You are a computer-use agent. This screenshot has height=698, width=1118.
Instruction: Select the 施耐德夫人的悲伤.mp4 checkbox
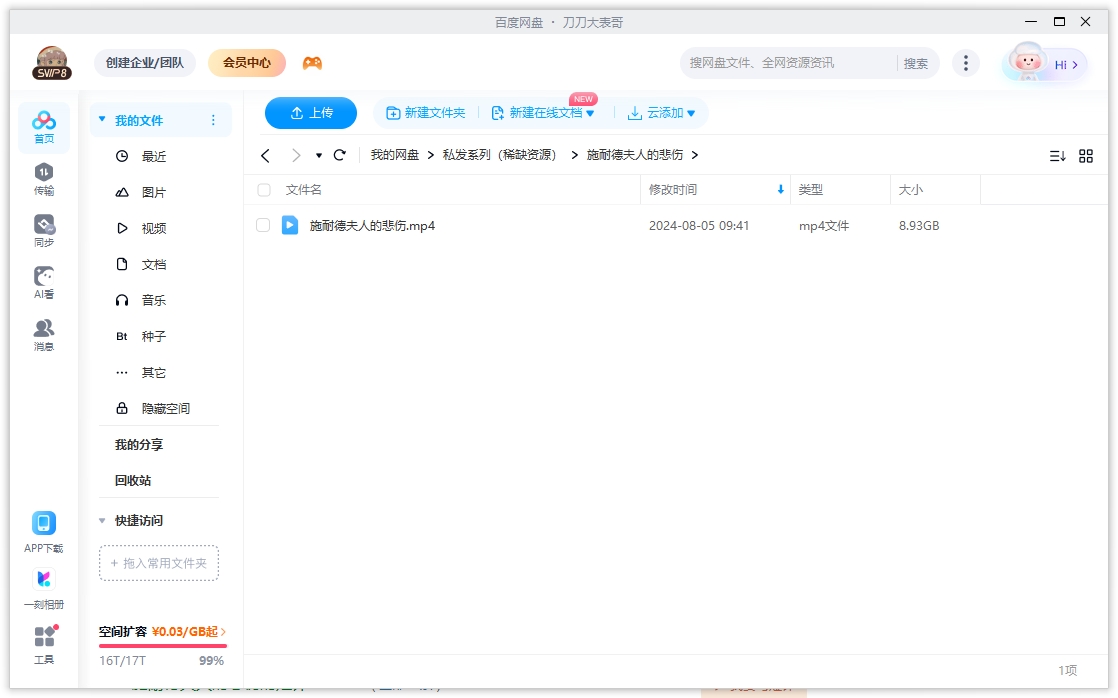point(265,225)
